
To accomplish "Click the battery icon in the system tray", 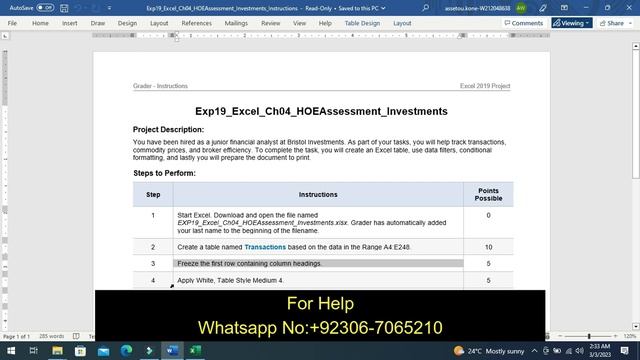I will 557,351.
